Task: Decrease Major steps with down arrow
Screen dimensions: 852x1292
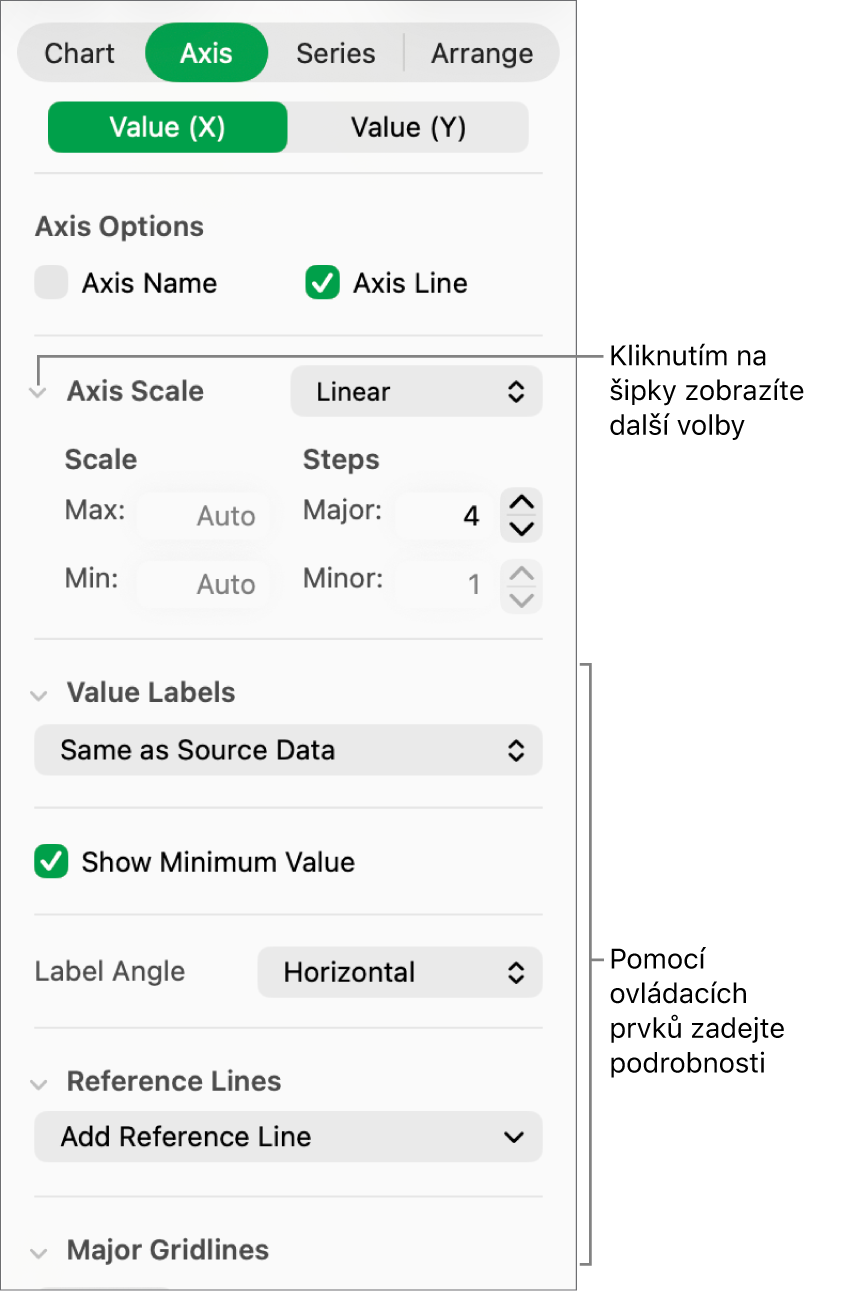Action: (522, 529)
